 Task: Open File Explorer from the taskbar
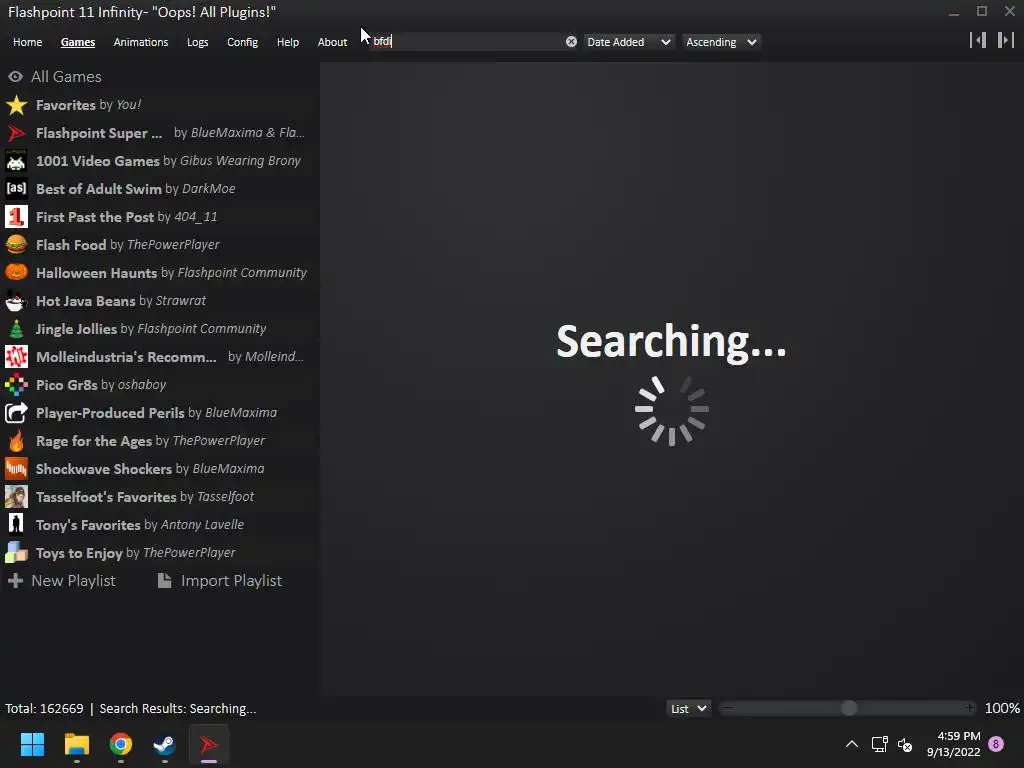click(x=76, y=744)
